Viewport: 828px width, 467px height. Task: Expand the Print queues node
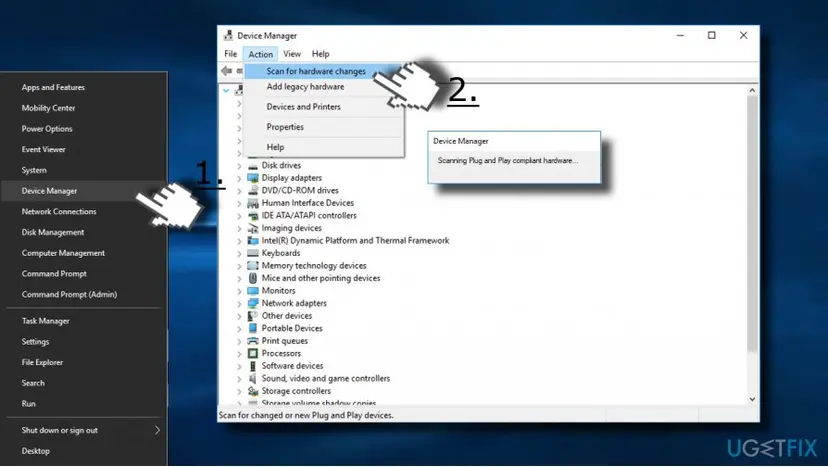(x=239, y=341)
